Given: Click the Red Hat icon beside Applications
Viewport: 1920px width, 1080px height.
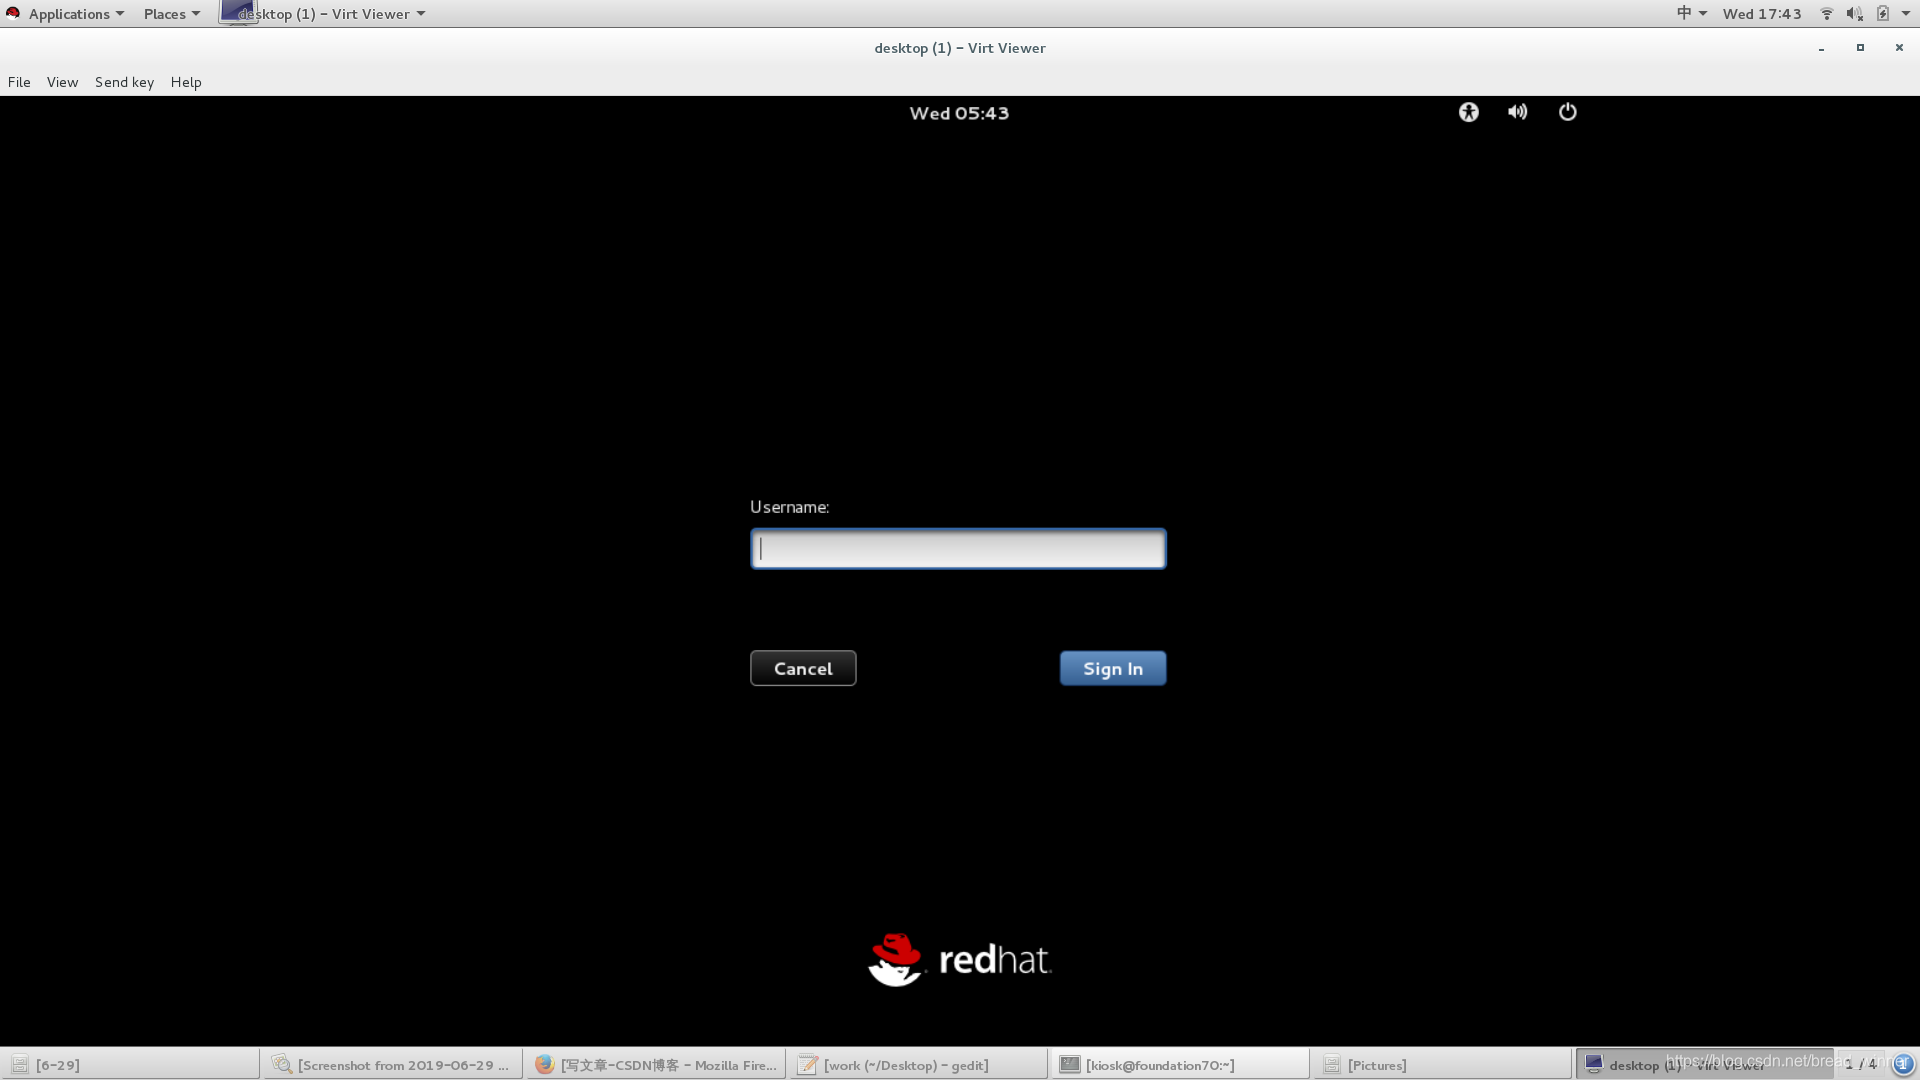Looking at the screenshot, I should (x=13, y=14).
